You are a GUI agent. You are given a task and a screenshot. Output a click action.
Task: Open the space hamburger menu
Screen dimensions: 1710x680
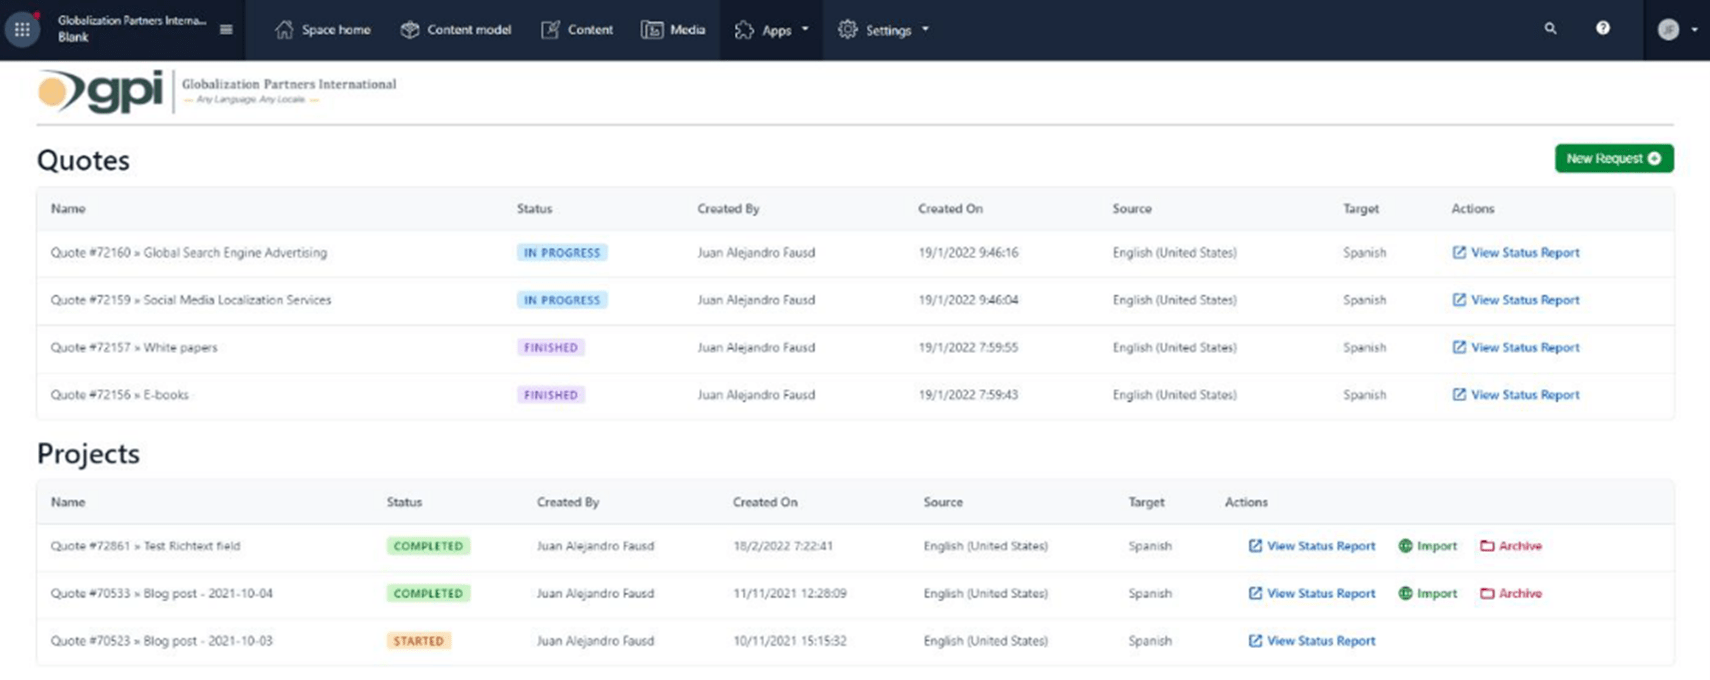coord(226,29)
